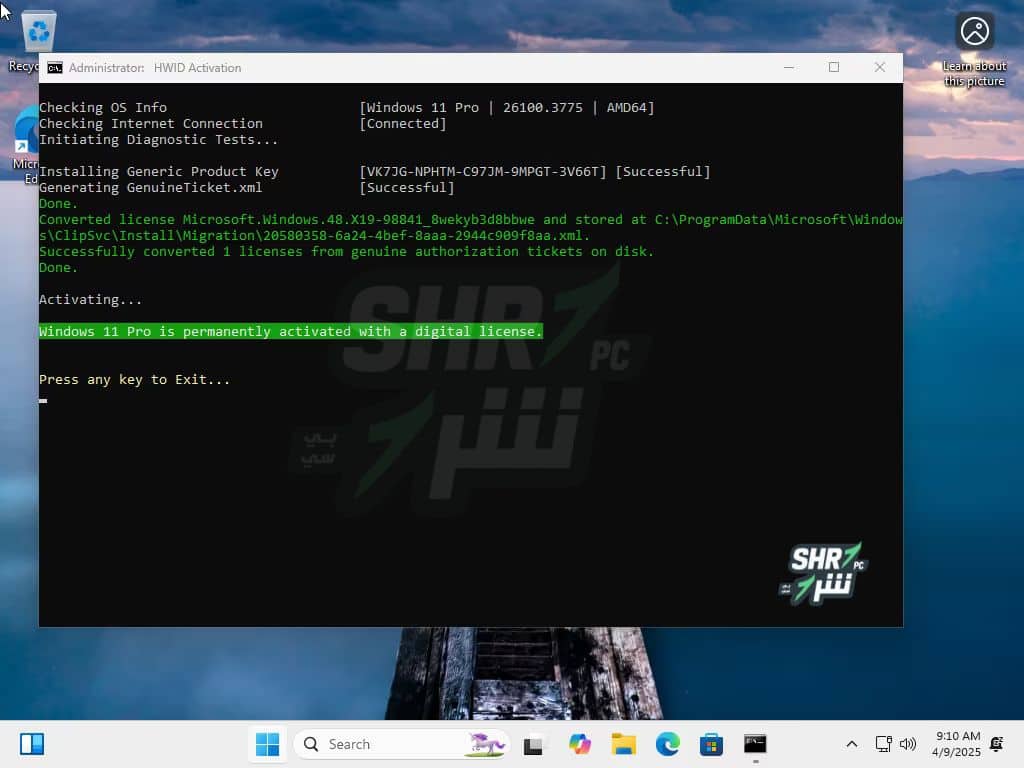Click 'Successfully converted 1 licenses' line
Viewport: 1024px width, 768px height.
[x=346, y=251]
